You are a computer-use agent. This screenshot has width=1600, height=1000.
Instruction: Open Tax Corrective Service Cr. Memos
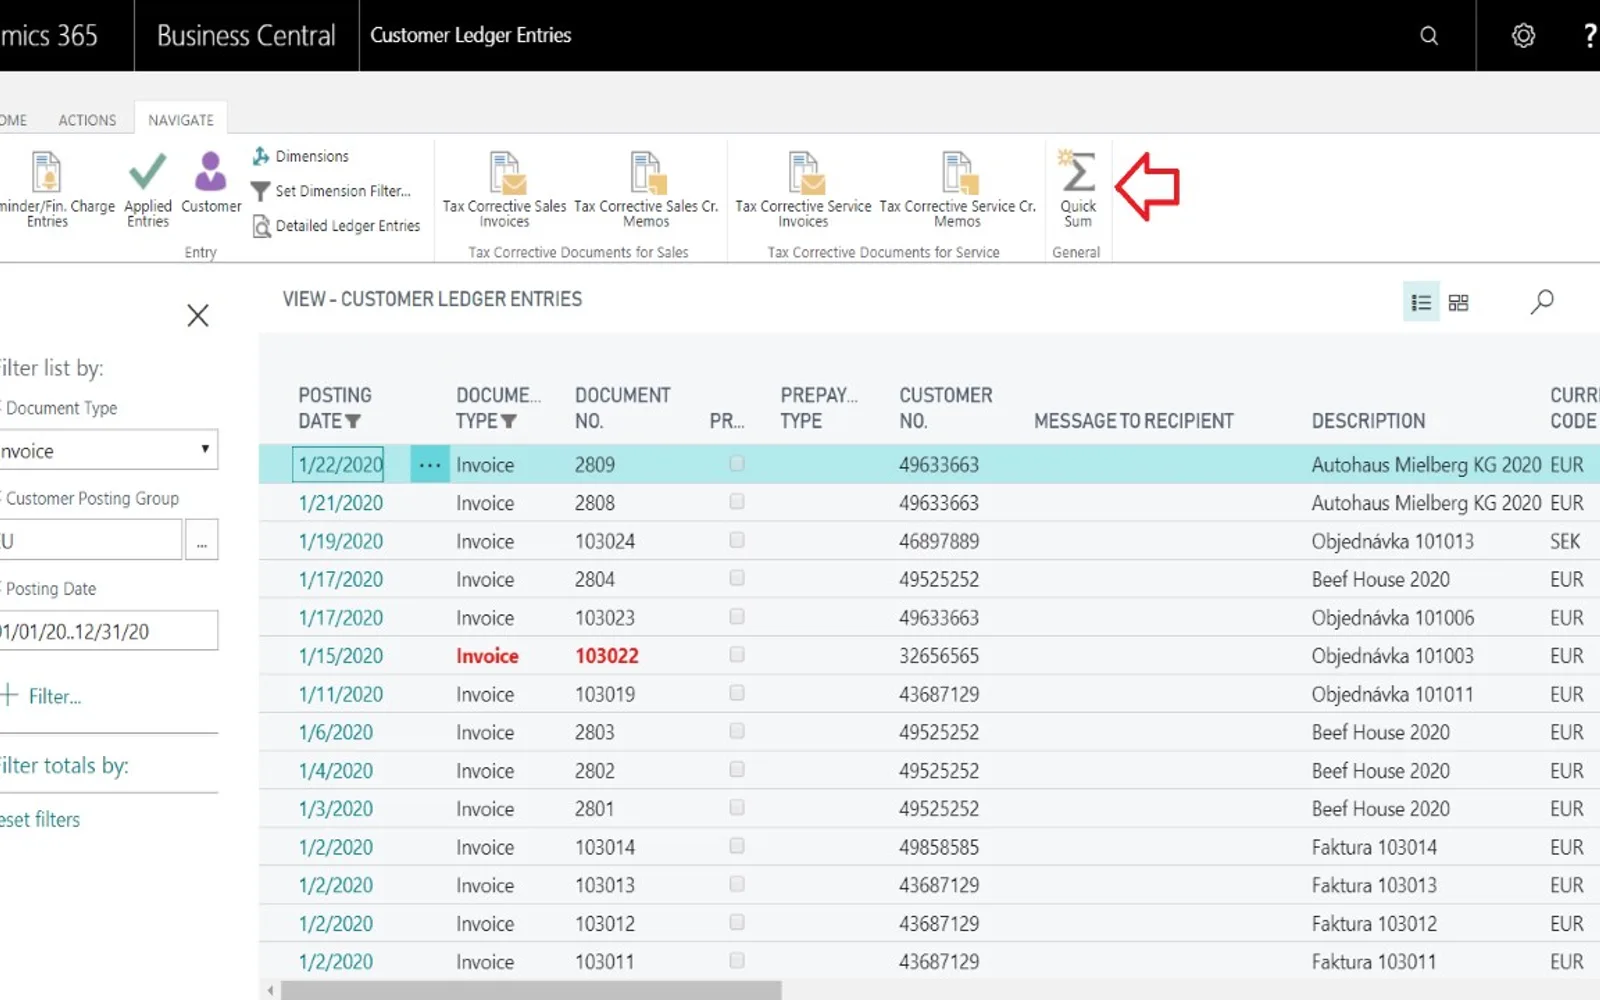[x=957, y=190]
